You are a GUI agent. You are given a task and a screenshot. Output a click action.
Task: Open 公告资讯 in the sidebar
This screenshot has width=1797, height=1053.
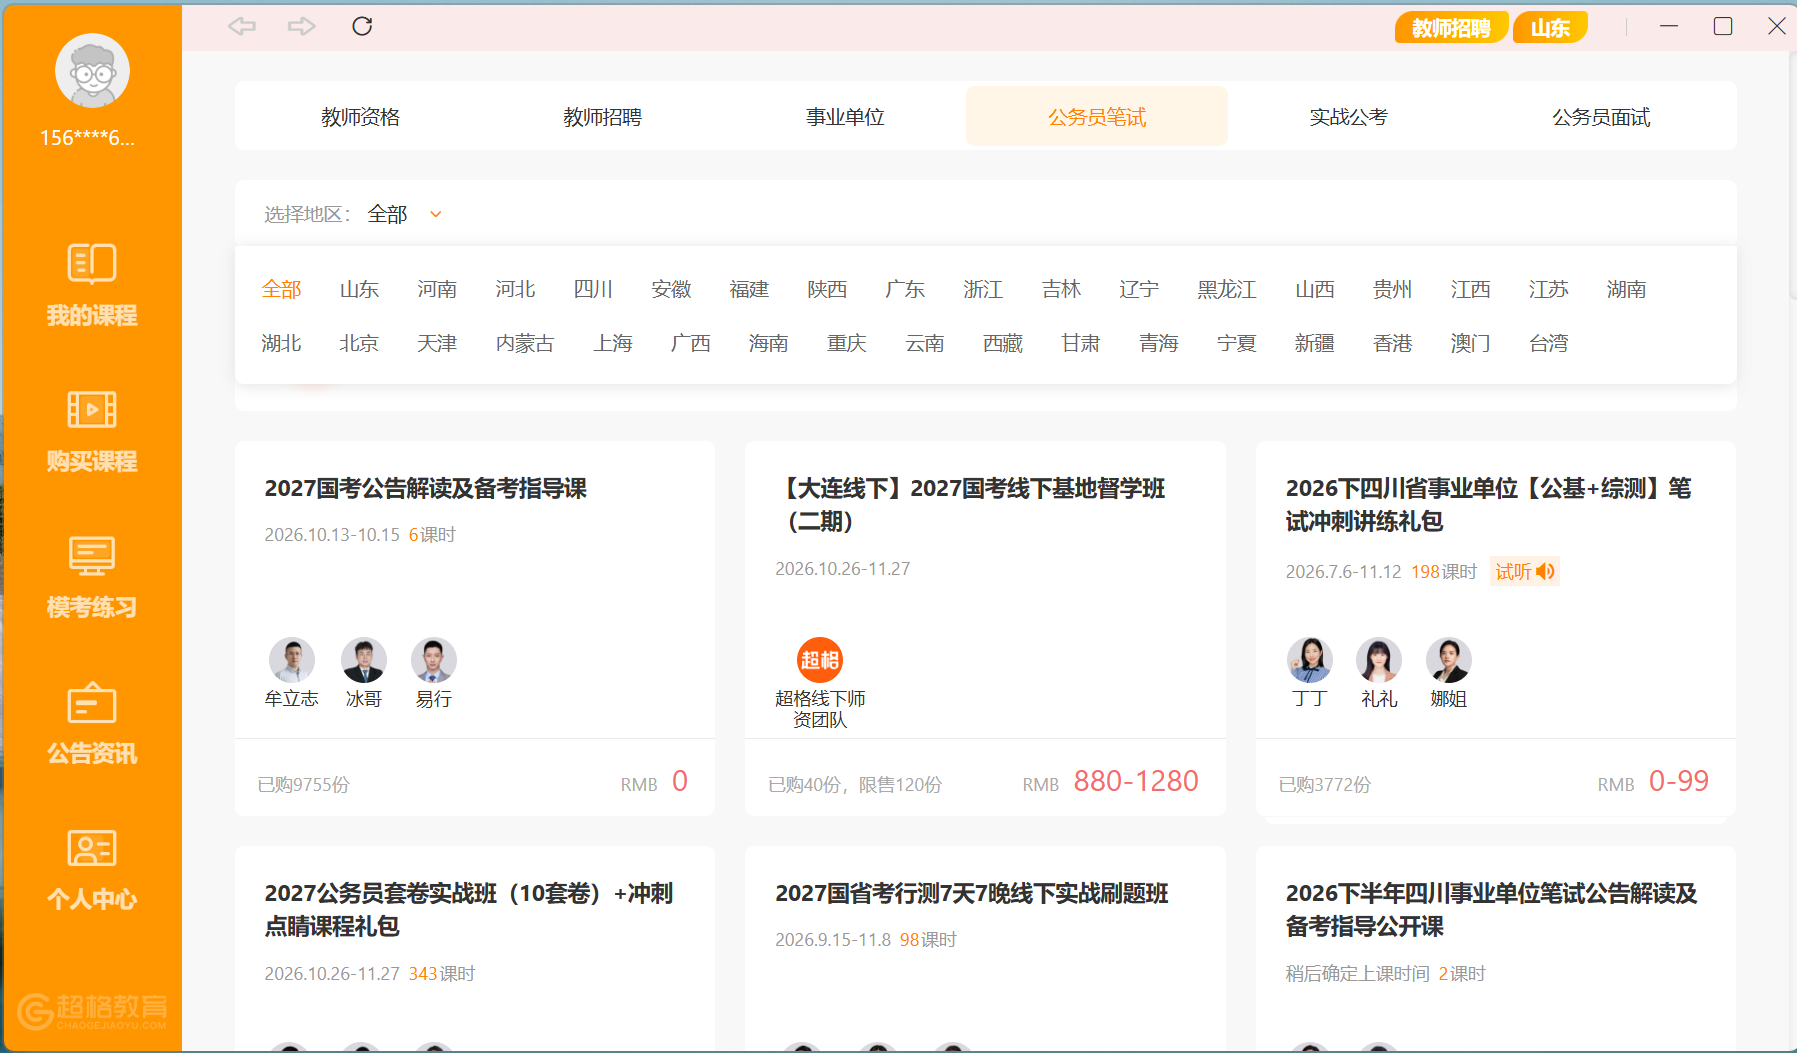click(x=92, y=723)
